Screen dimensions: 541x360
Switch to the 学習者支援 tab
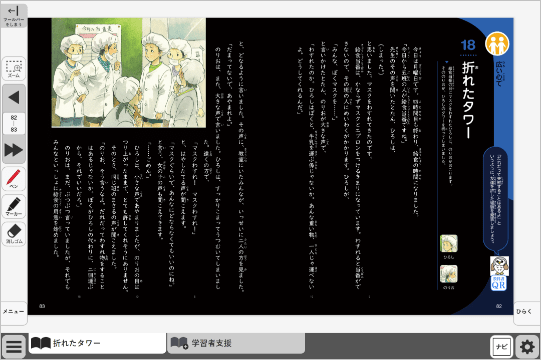(236, 343)
